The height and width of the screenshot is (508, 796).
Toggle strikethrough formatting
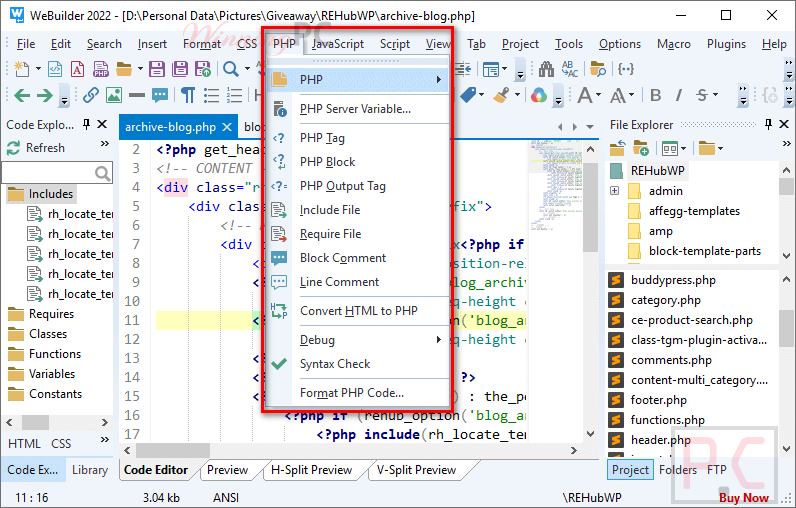click(x=702, y=95)
